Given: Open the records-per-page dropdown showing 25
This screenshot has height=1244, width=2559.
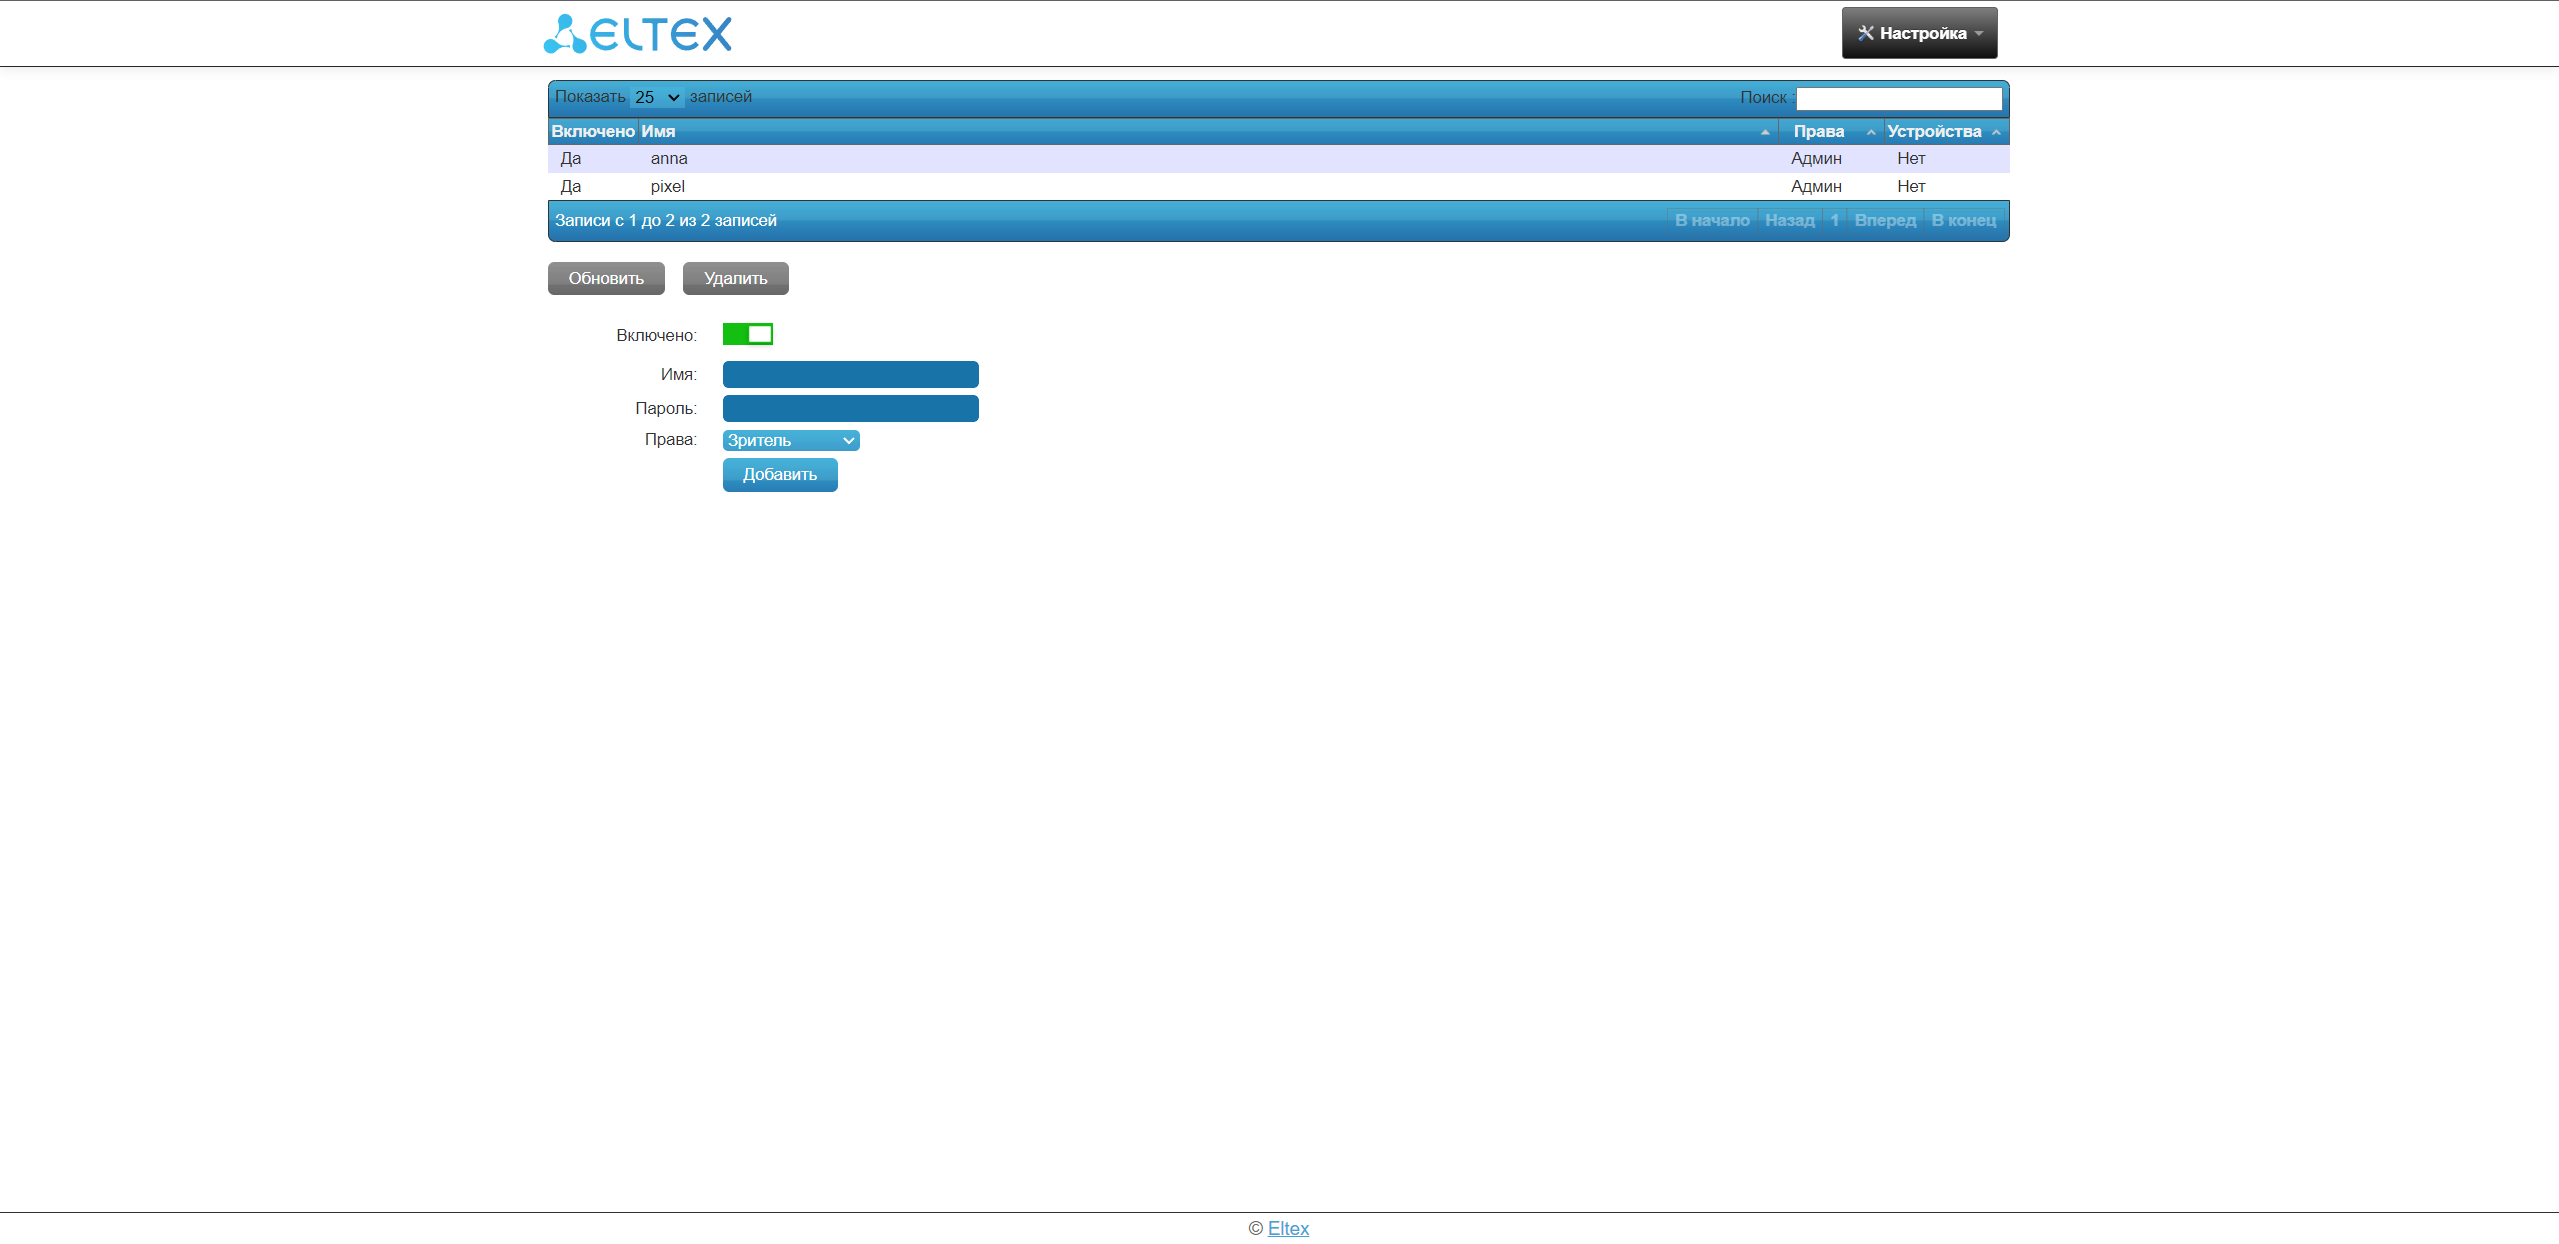Looking at the screenshot, I should pyautogui.click(x=656, y=97).
